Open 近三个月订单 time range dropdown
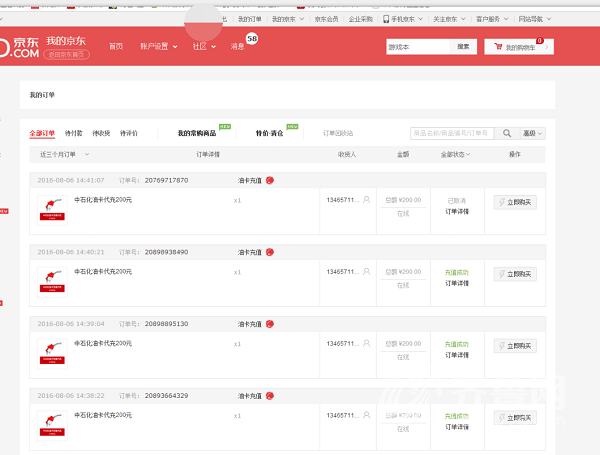The height and width of the screenshot is (455, 600). pyautogui.click(x=64, y=155)
